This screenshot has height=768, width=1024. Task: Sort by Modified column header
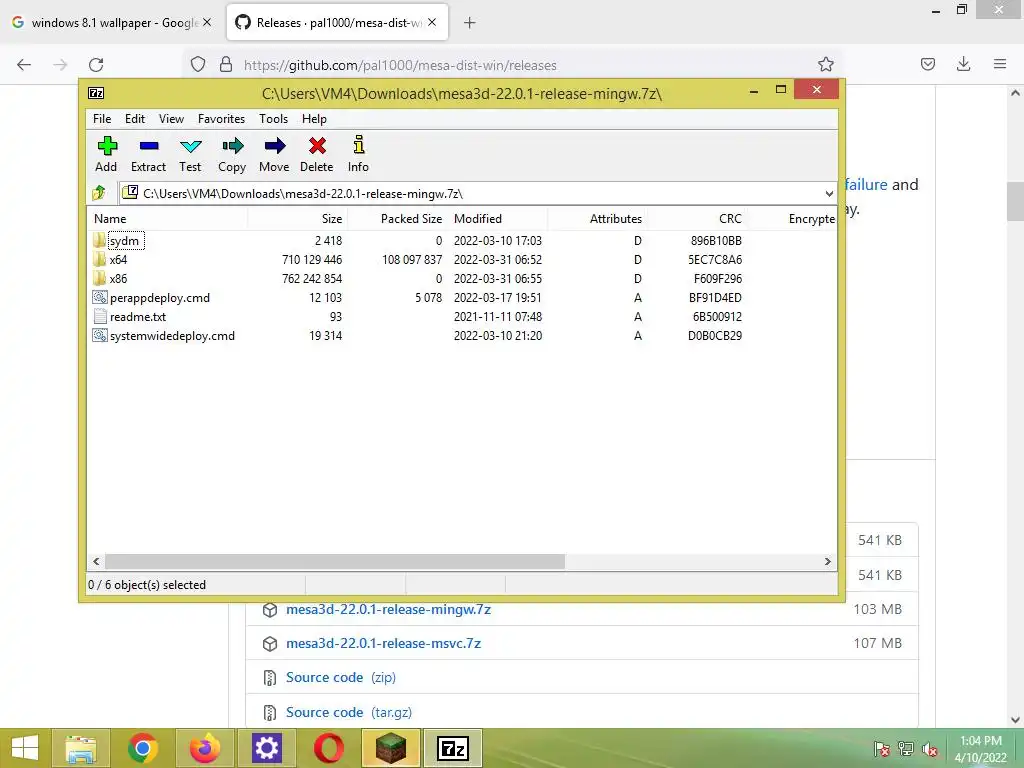tap(498, 219)
